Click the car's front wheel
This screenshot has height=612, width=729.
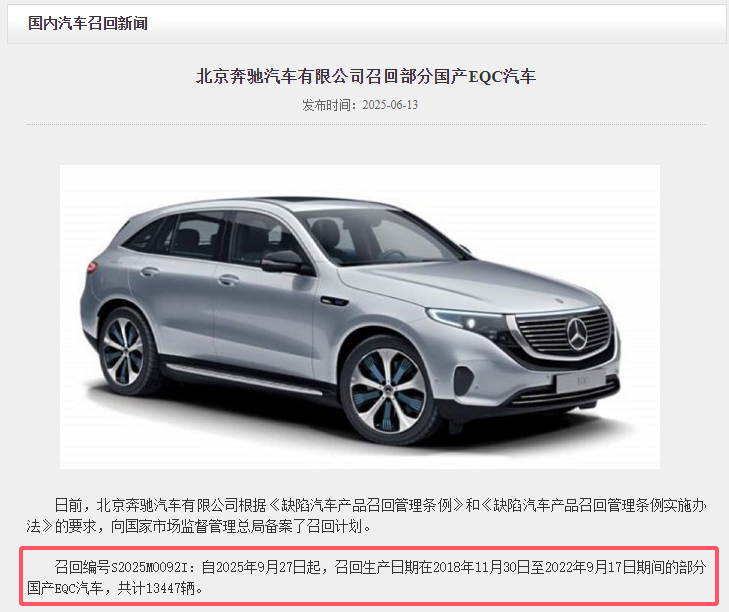(x=387, y=391)
